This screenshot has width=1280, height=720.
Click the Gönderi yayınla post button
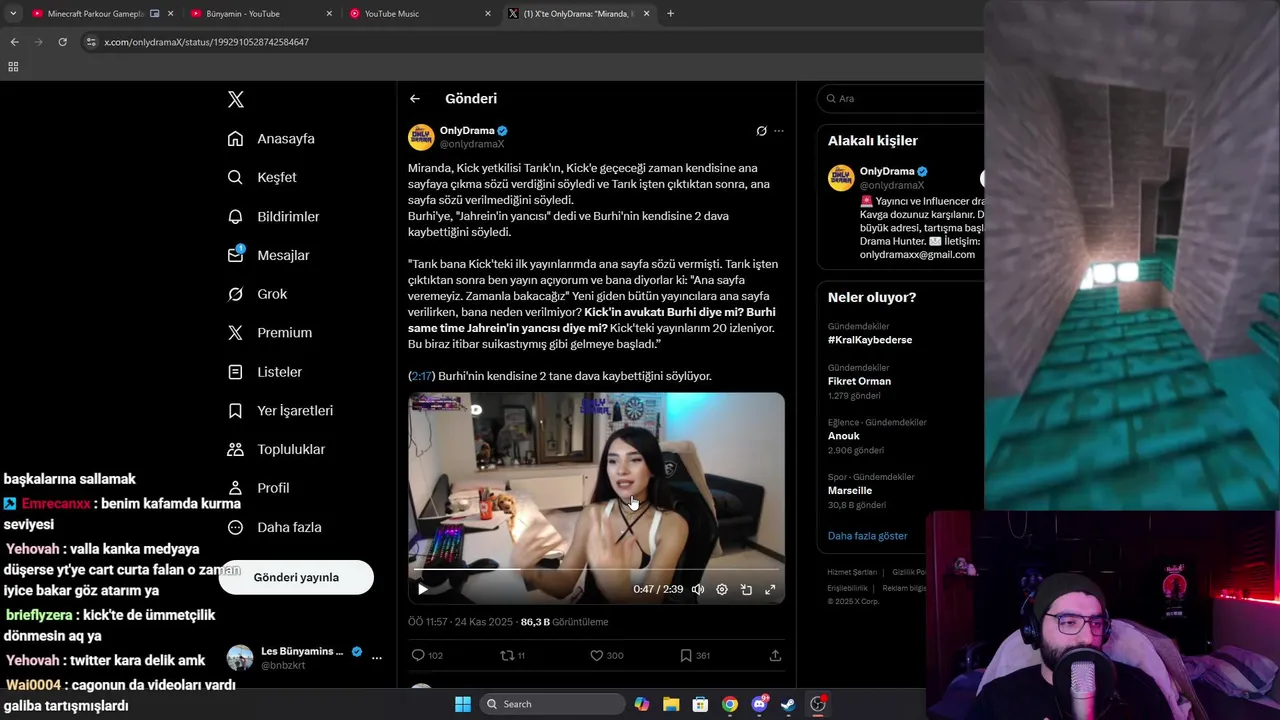point(296,577)
